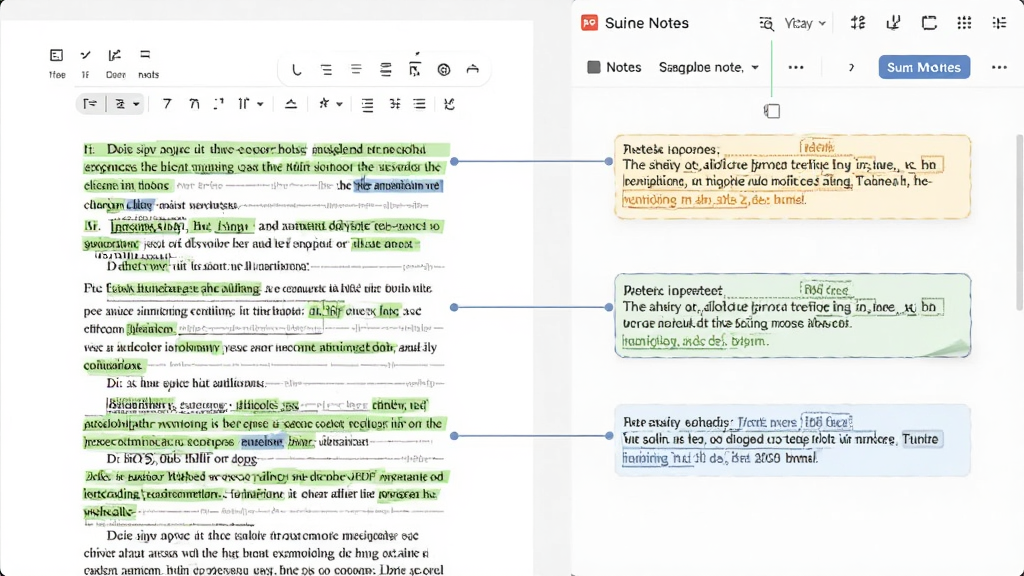Screen dimensions: 1024x576
Task: Follow the blue underlined link in blue note
Action: (720, 458)
